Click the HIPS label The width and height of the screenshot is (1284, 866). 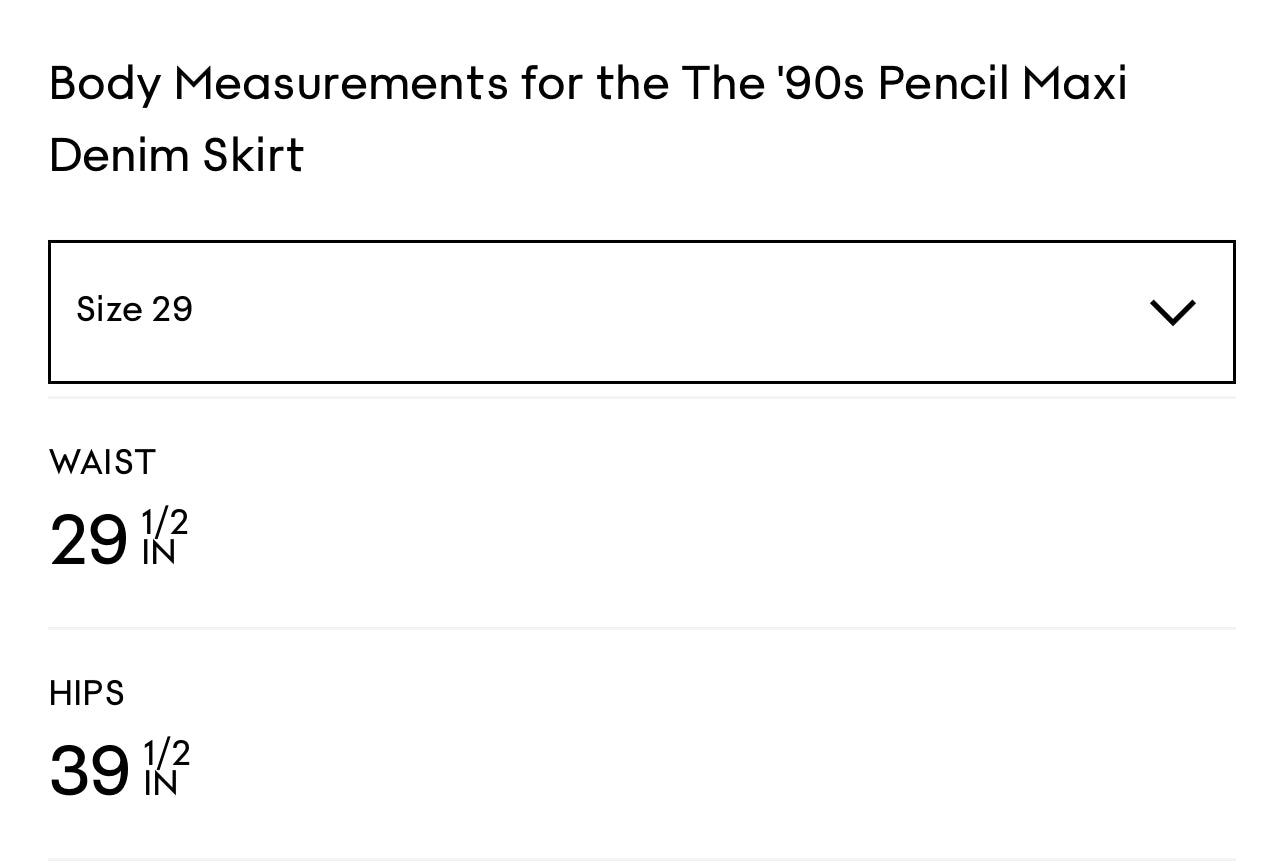(86, 693)
